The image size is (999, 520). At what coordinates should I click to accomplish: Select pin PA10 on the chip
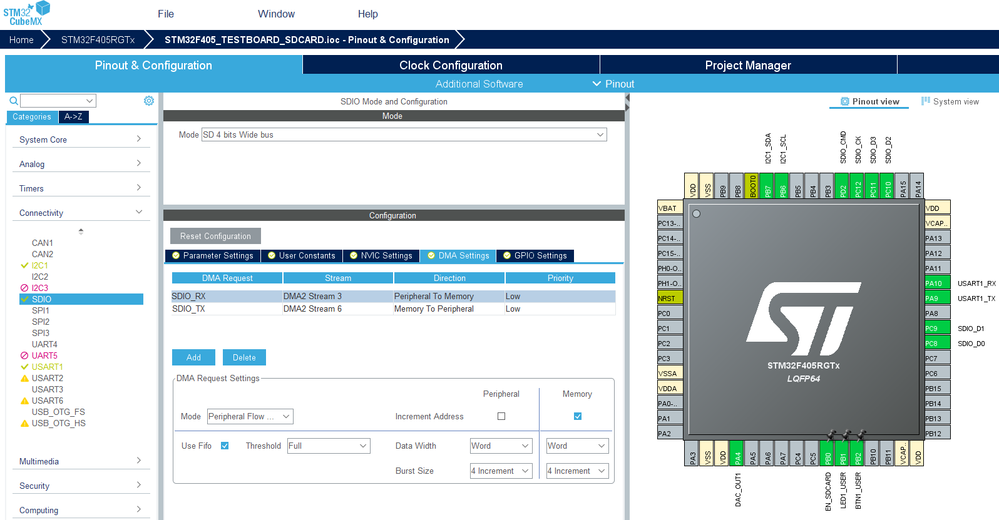(x=937, y=283)
